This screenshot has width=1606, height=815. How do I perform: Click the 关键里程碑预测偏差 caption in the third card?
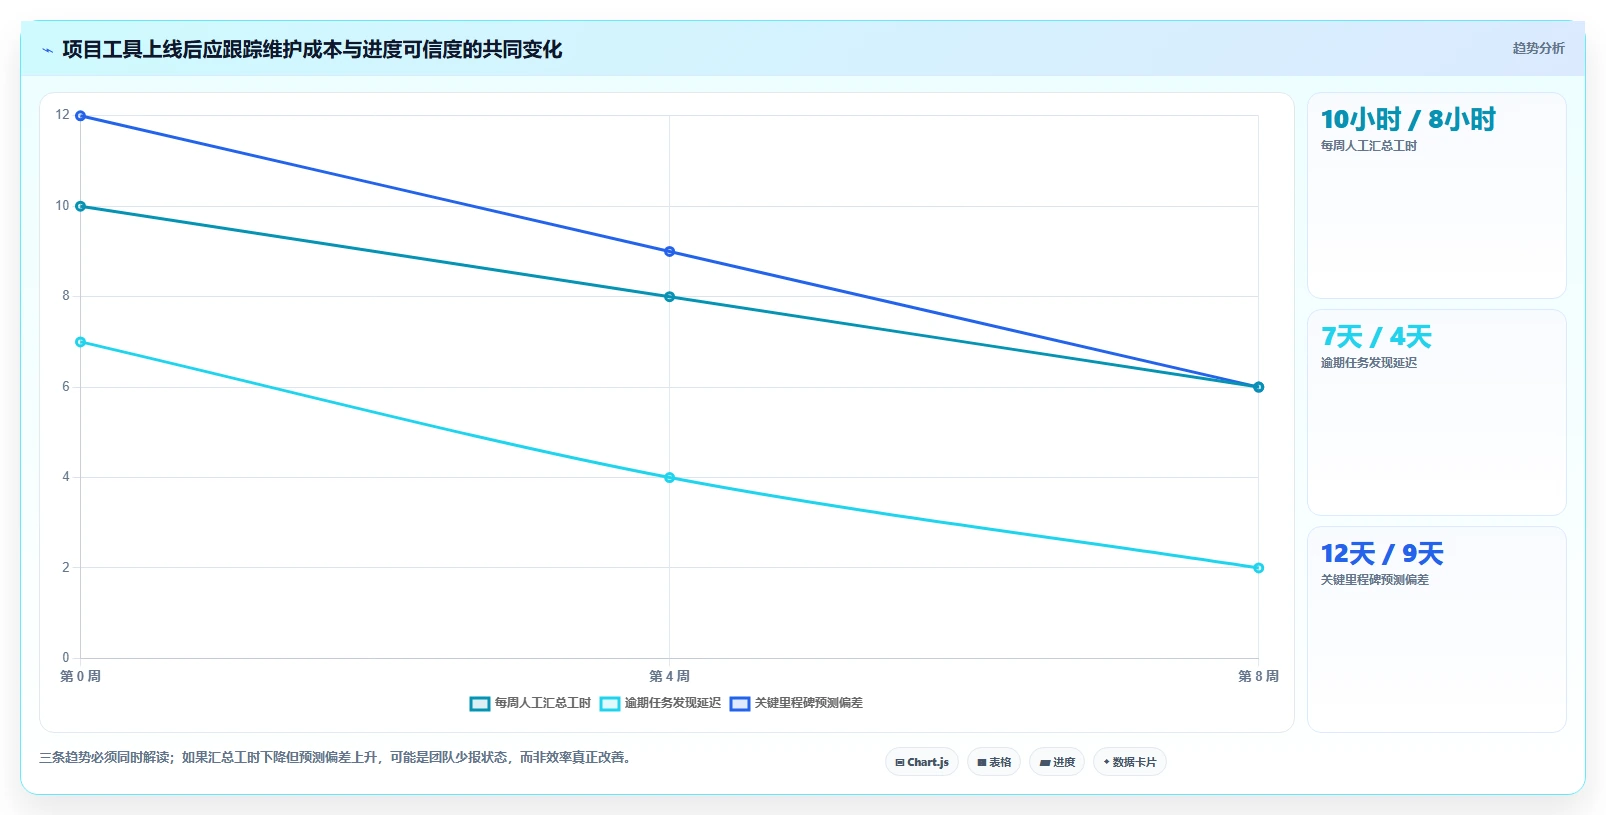pyautogui.click(x=1375, y=580)
